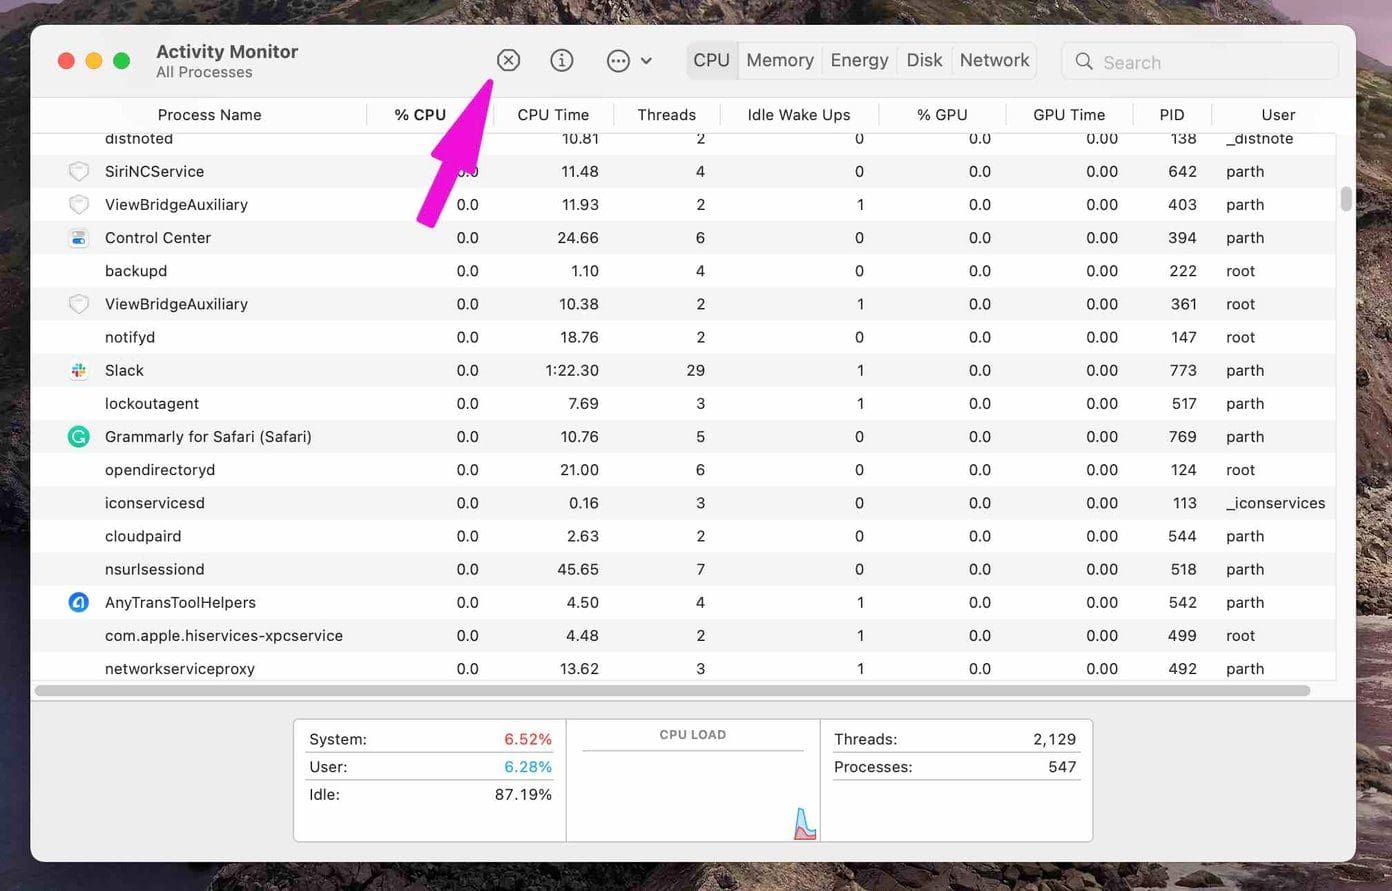The width and height of the screenshot is (1392, 891).
Task: Sort by User column header
Action: point(1278,115)
